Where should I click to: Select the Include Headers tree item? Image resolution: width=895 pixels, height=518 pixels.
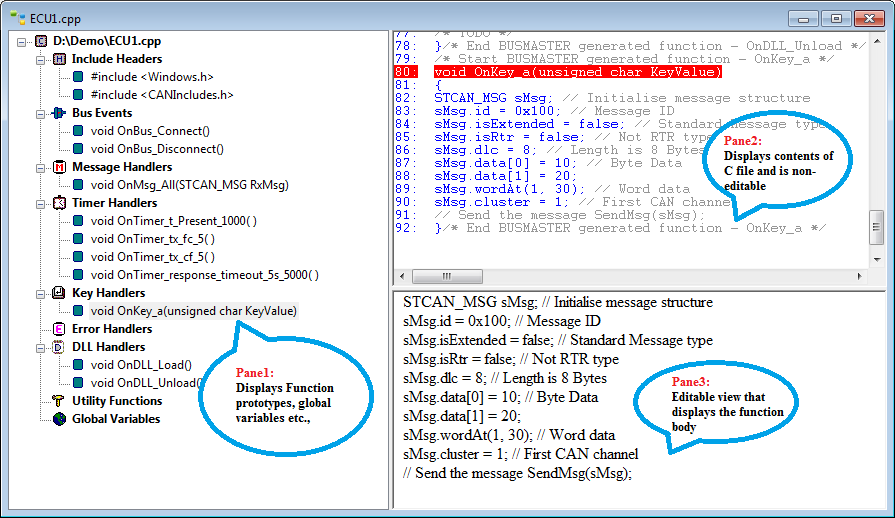pos(117,59)
